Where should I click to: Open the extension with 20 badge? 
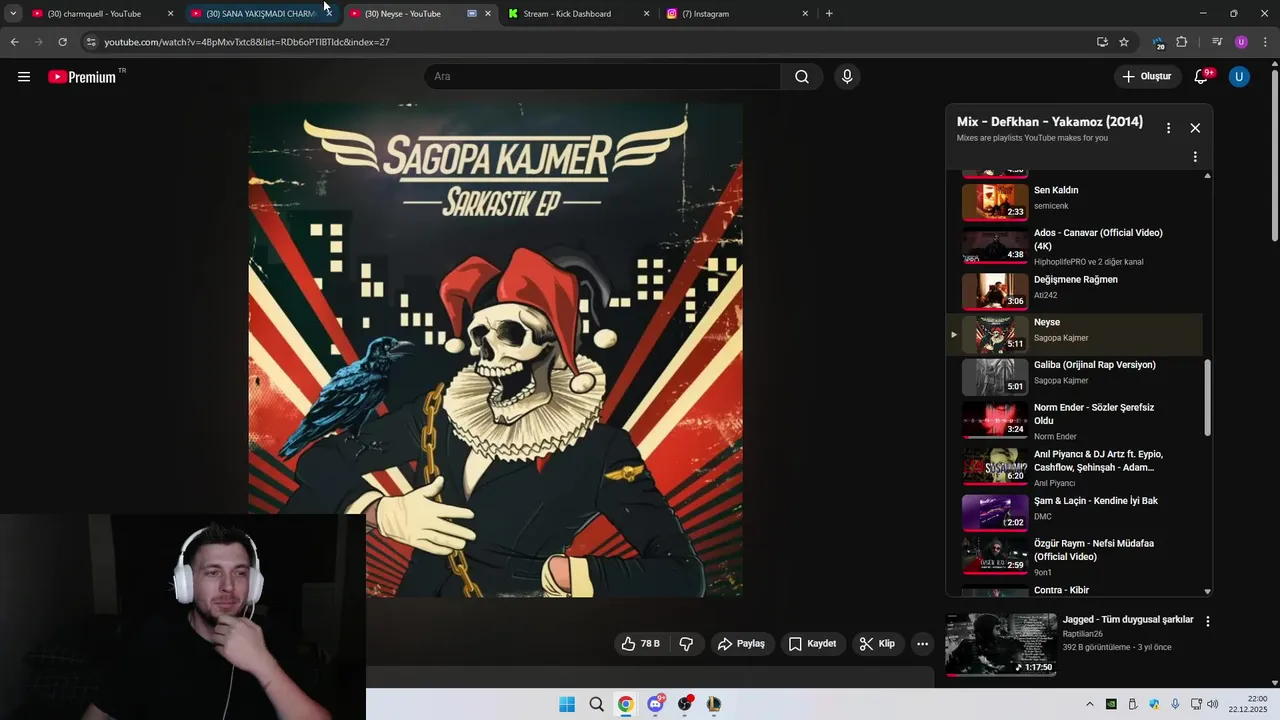[x=1158, y=43]
